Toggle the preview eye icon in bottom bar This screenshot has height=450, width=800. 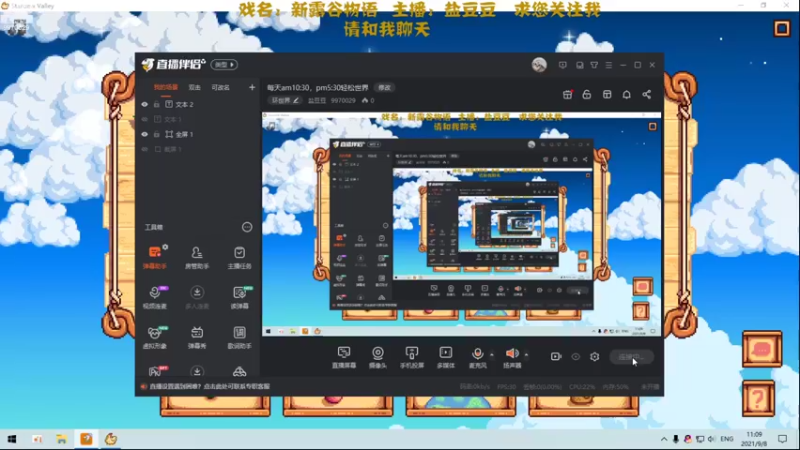[576, 357]
